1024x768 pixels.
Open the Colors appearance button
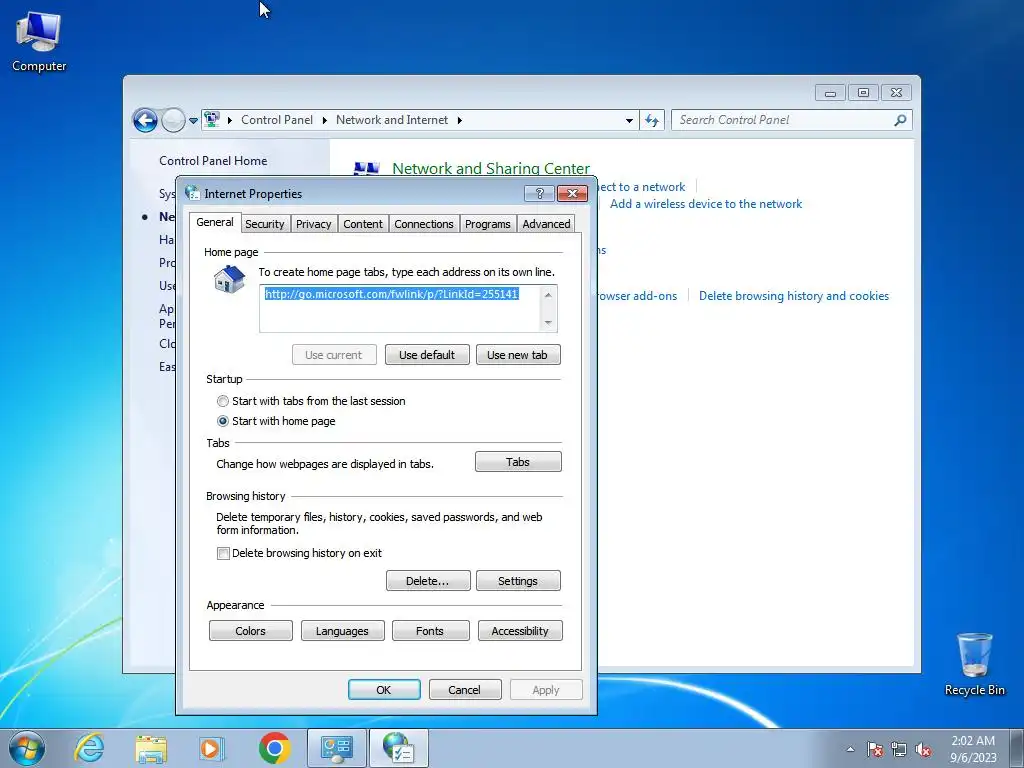click(x=251, y=631)
